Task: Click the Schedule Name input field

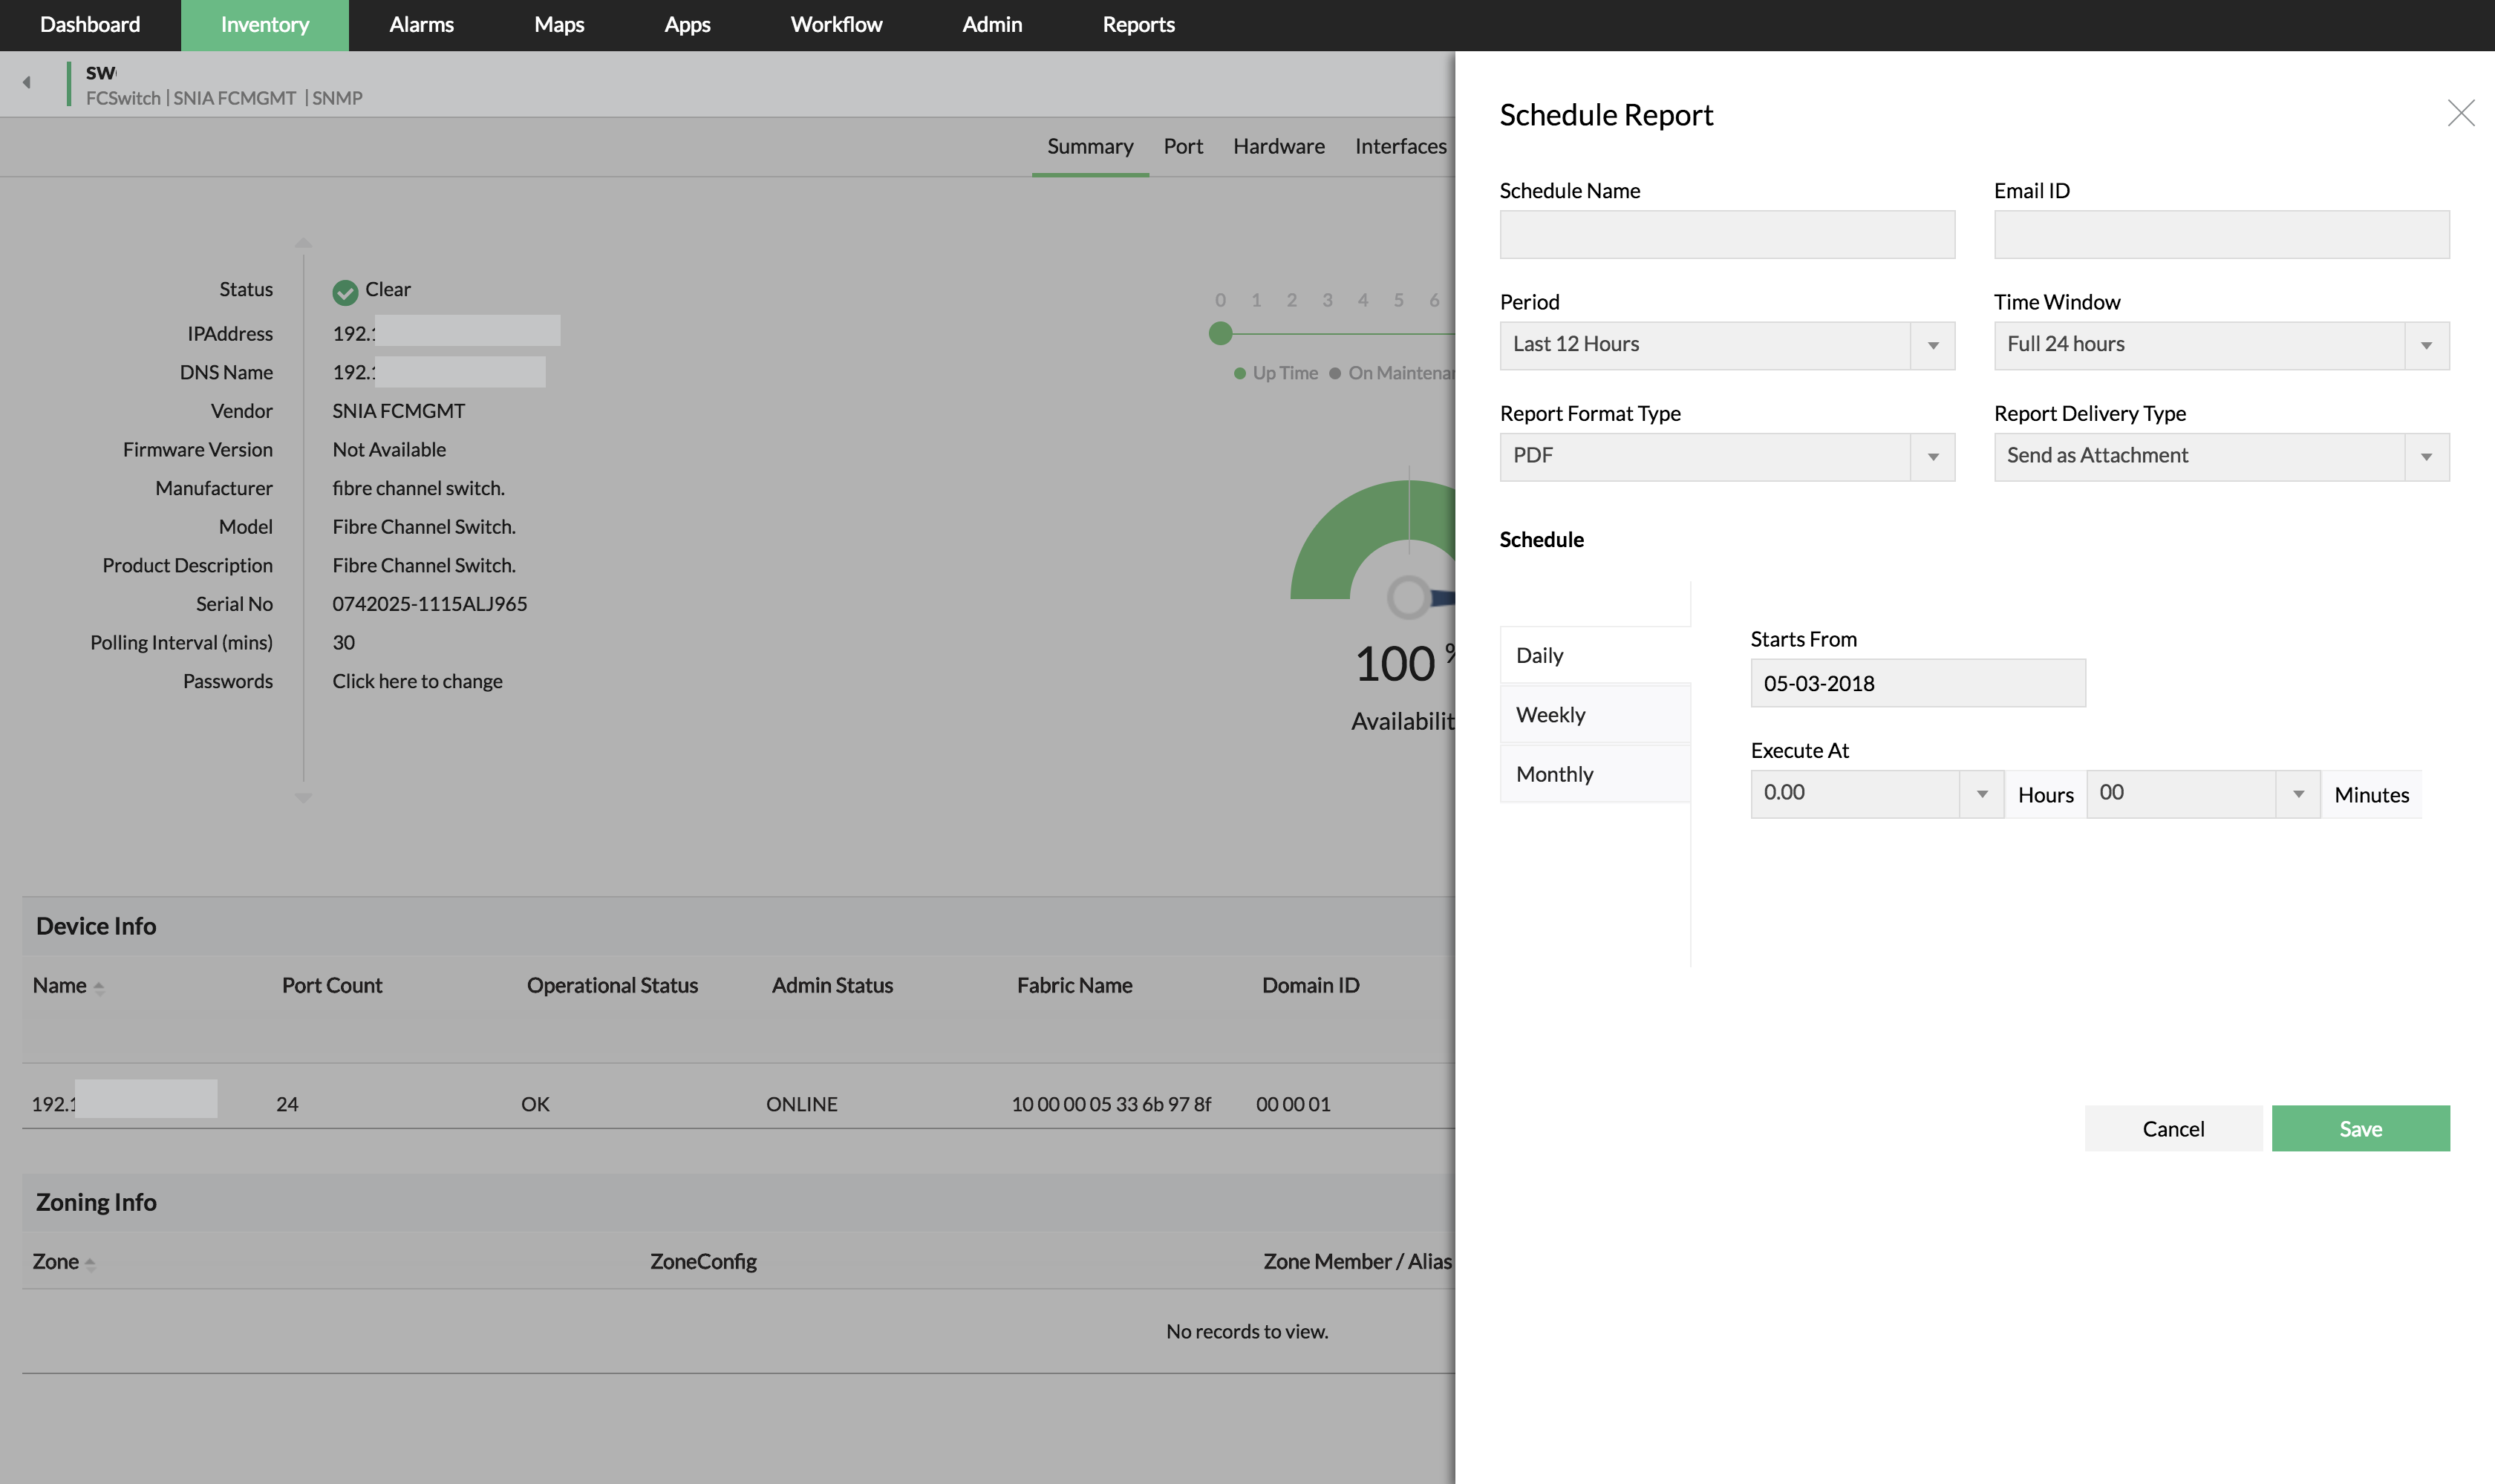Action: (1726, 234)
